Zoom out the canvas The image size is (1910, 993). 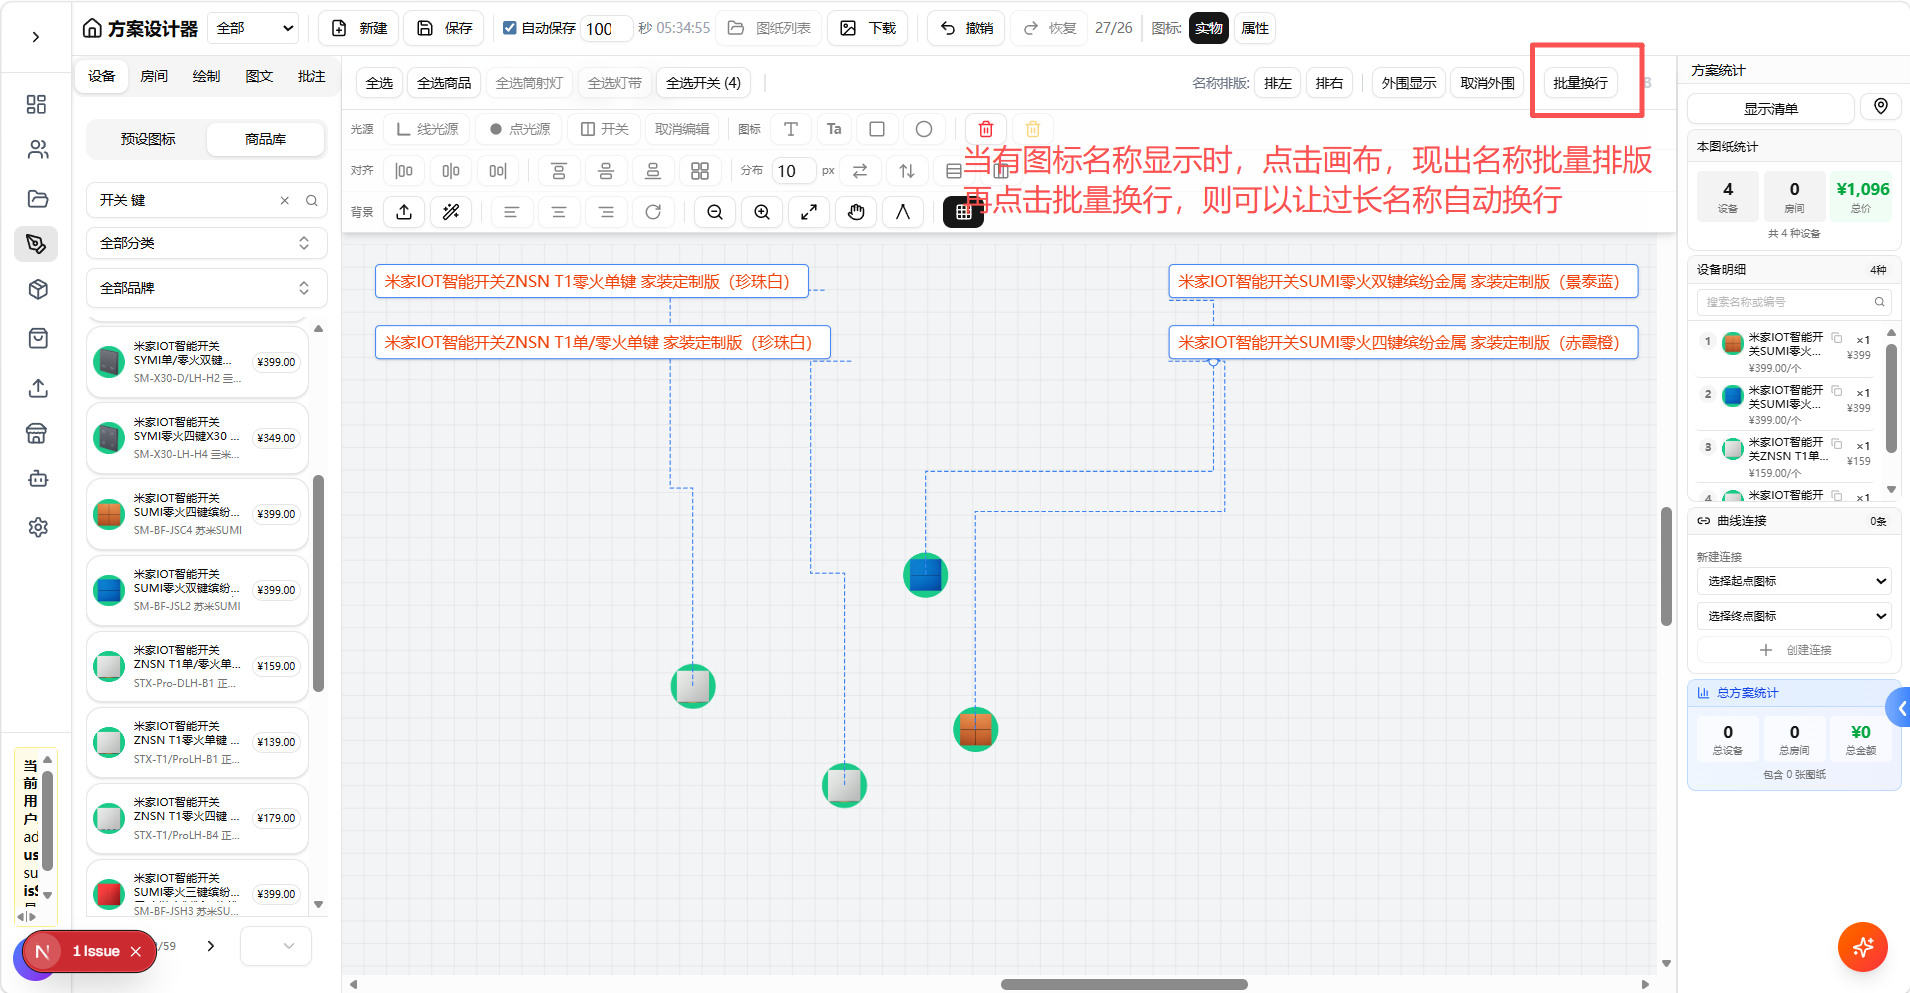click(715, 212)
